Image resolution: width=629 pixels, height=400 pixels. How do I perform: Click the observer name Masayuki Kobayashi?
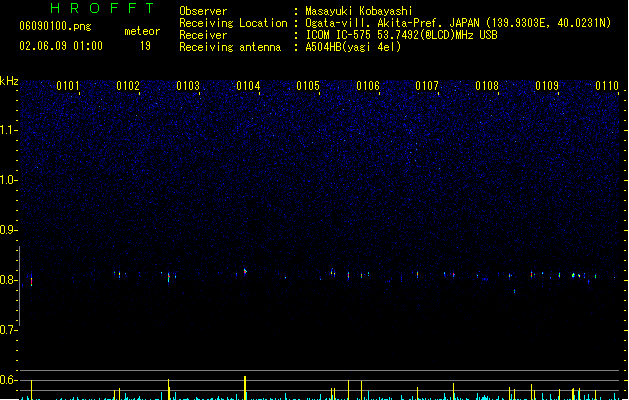[x=359, y=11]
